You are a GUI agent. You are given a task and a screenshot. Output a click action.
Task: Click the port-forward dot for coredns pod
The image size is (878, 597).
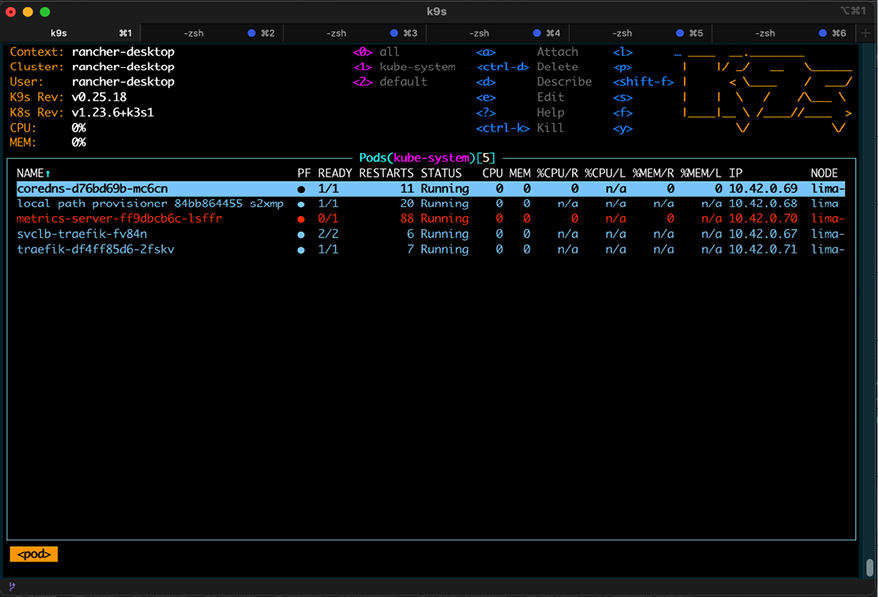[x=301, y=189]
